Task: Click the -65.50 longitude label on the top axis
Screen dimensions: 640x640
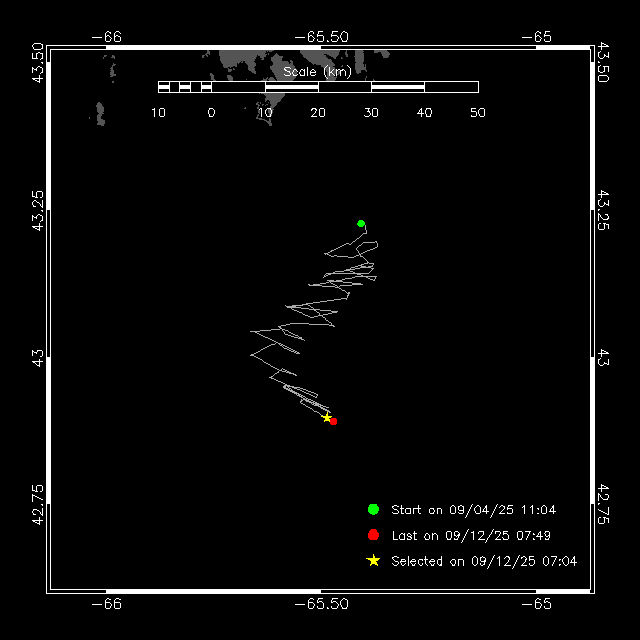Action: 320,37
